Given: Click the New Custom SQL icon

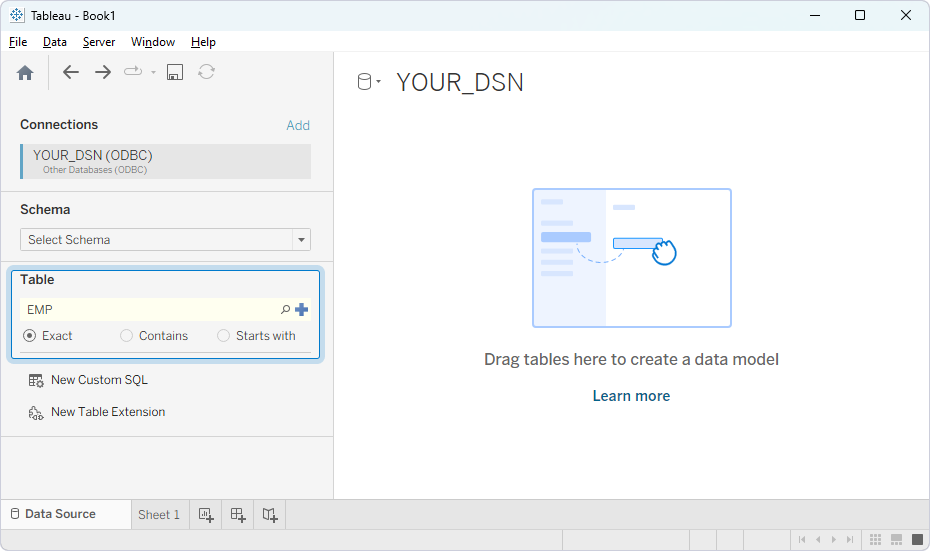Looking at the screenshot, I should pyautogui.click(x=36, y=380).
